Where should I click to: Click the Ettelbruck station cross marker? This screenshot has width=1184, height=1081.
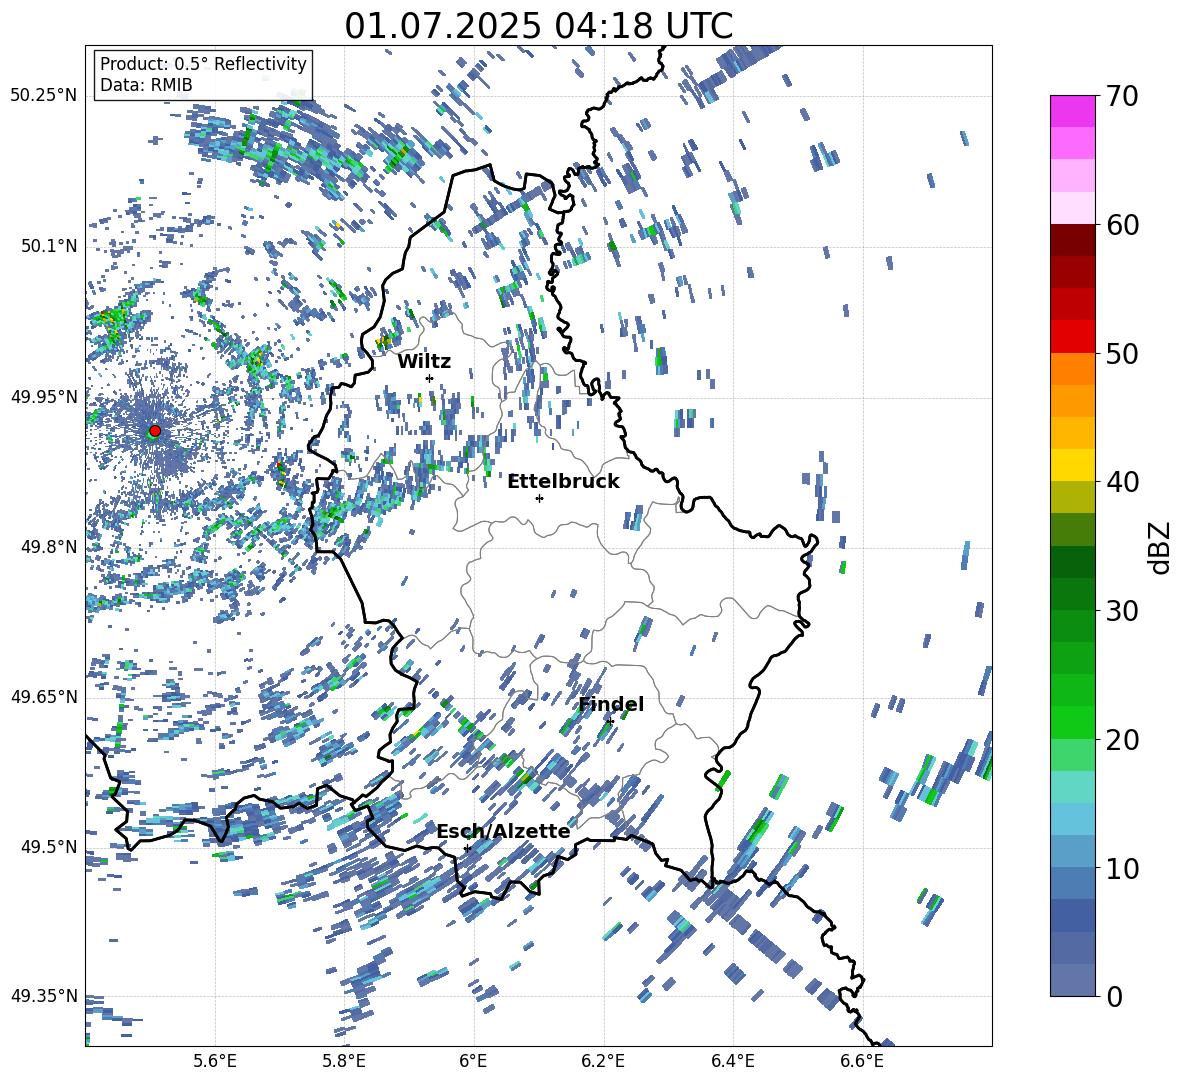[539, 498]
